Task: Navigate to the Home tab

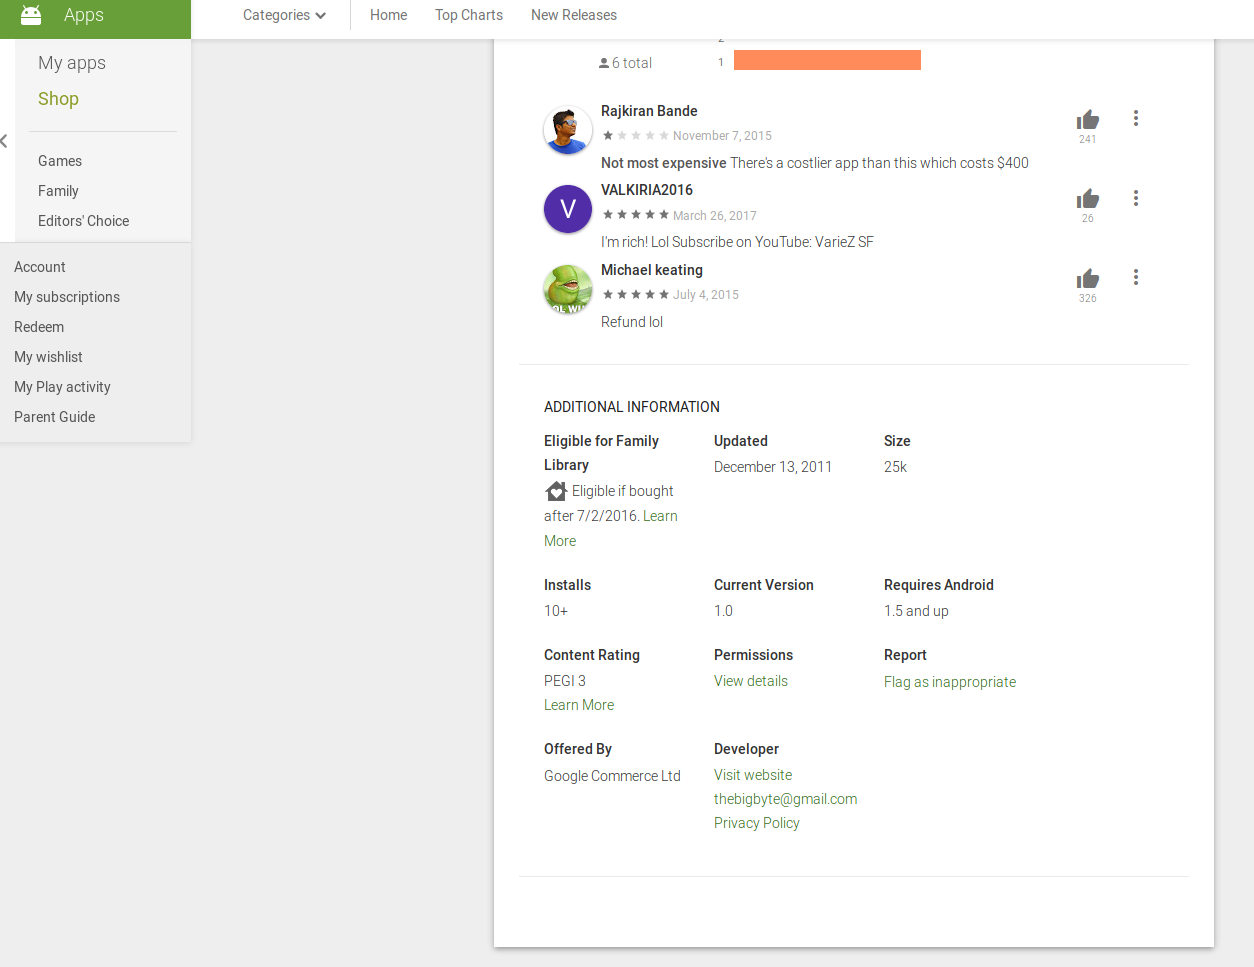Action: coord(388,15)
